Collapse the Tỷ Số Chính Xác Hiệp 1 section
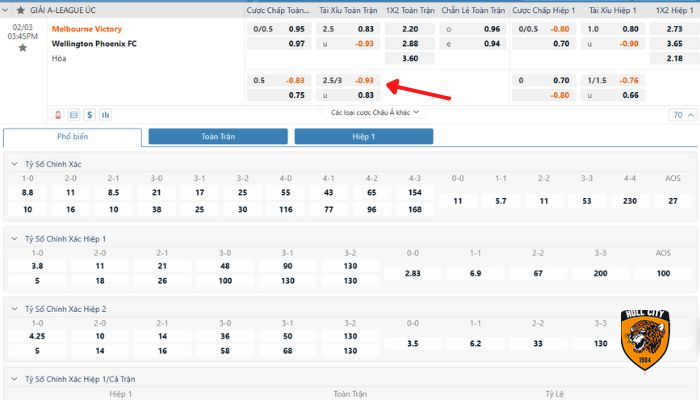Screen dimensions: 700x400 (x=14, y=239)
